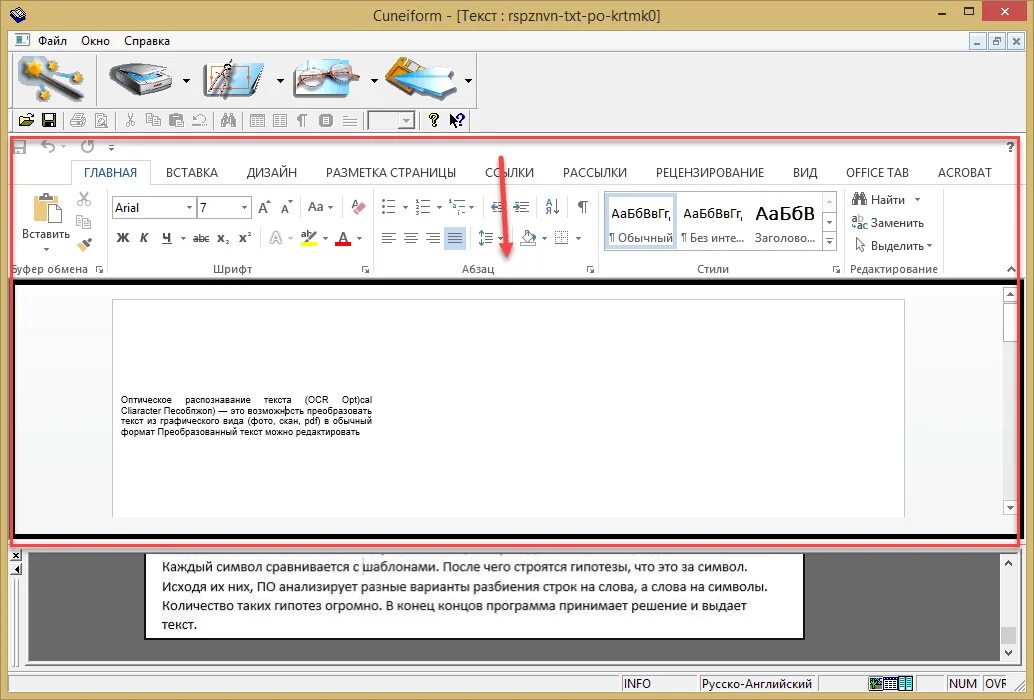Click the Русско-Английский language status field
1034x700 pixels.
756,684
